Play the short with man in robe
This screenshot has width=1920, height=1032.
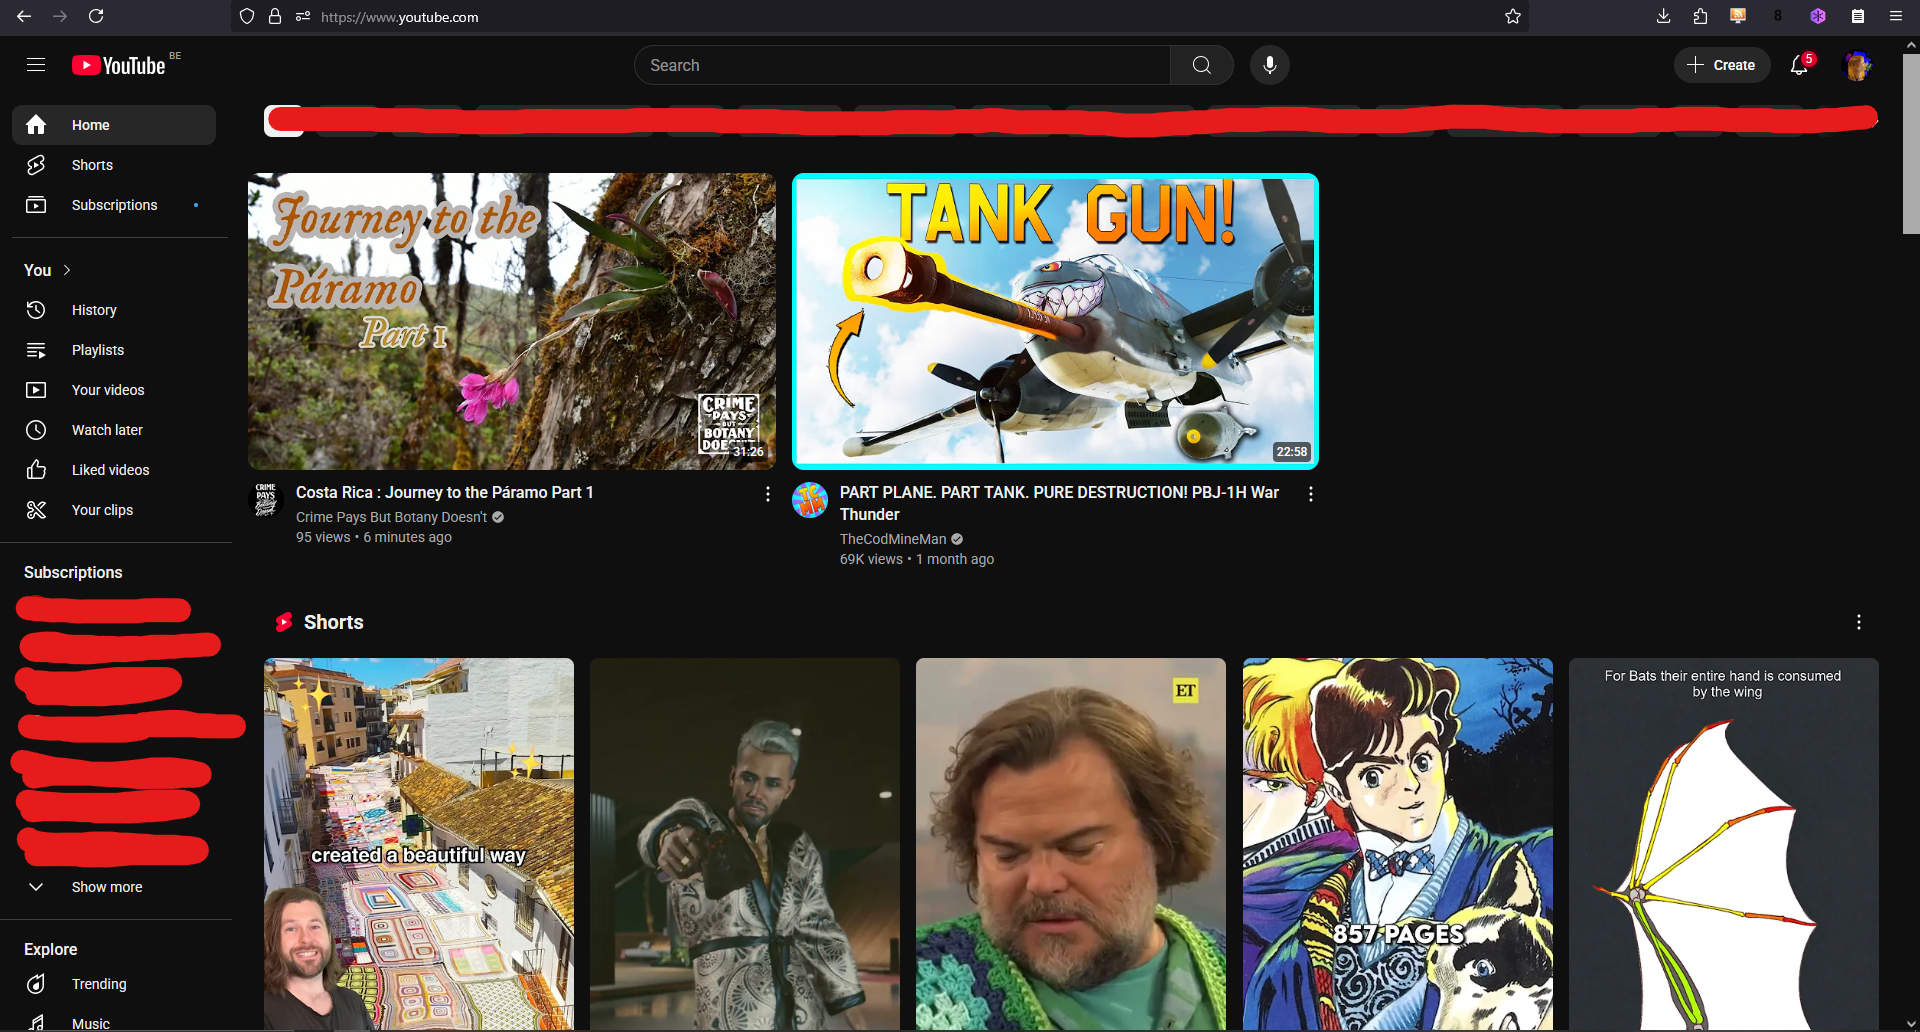(745, 844)
